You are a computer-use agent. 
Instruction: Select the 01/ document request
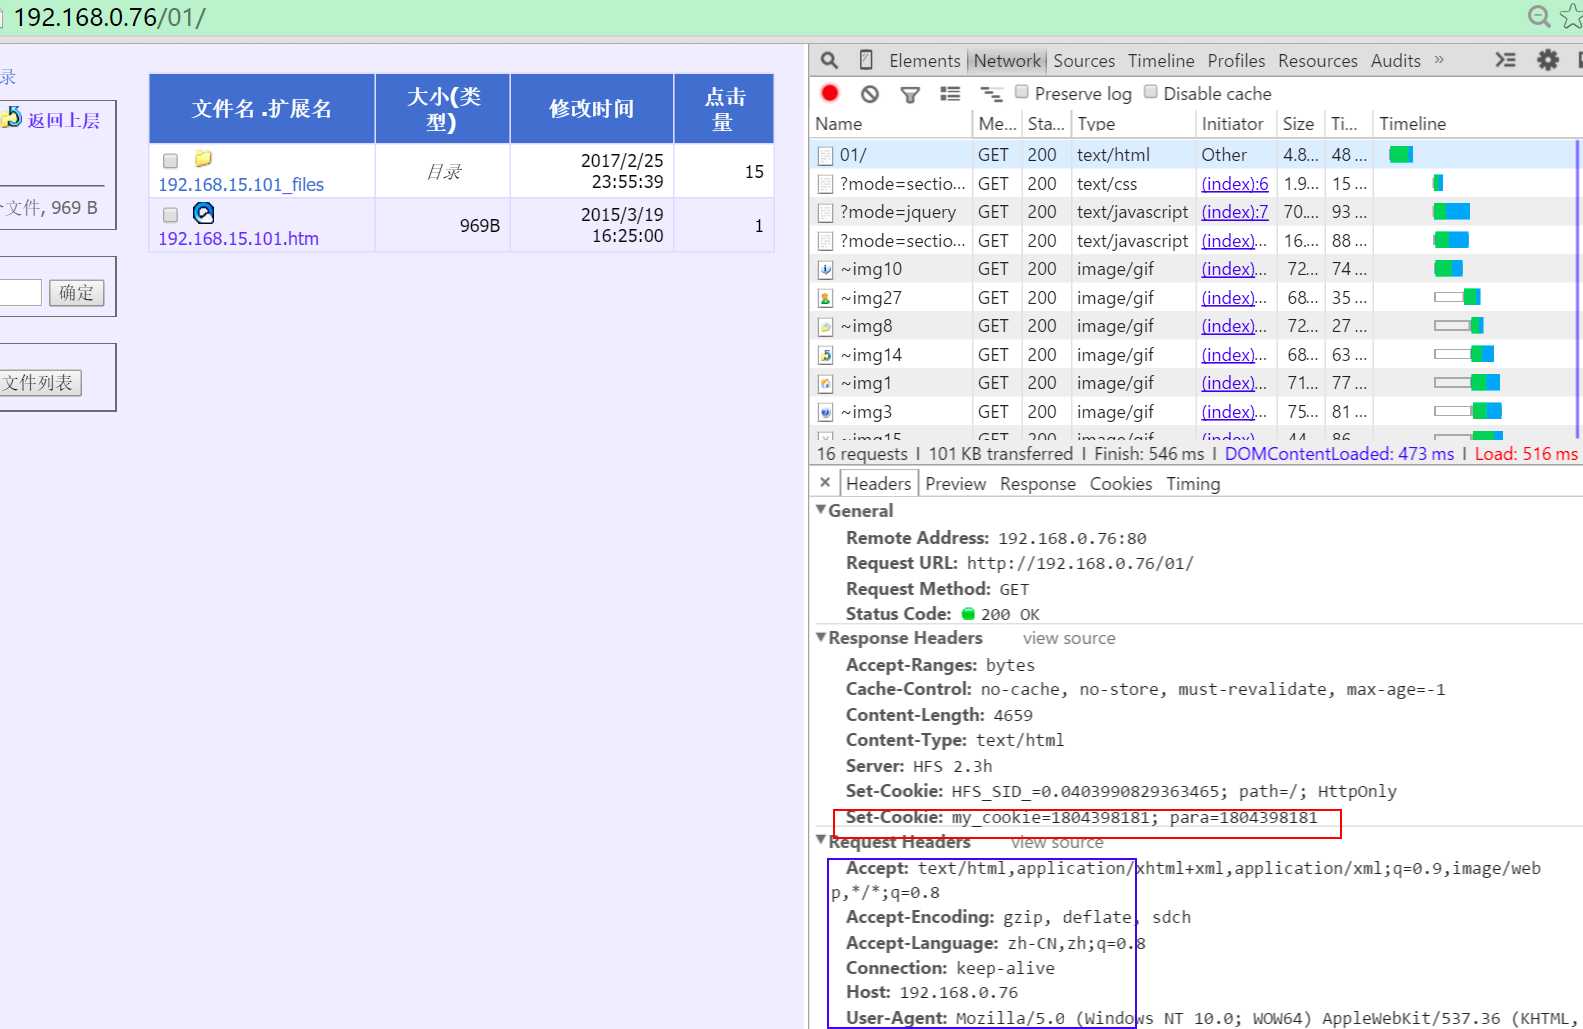point(853,155)
